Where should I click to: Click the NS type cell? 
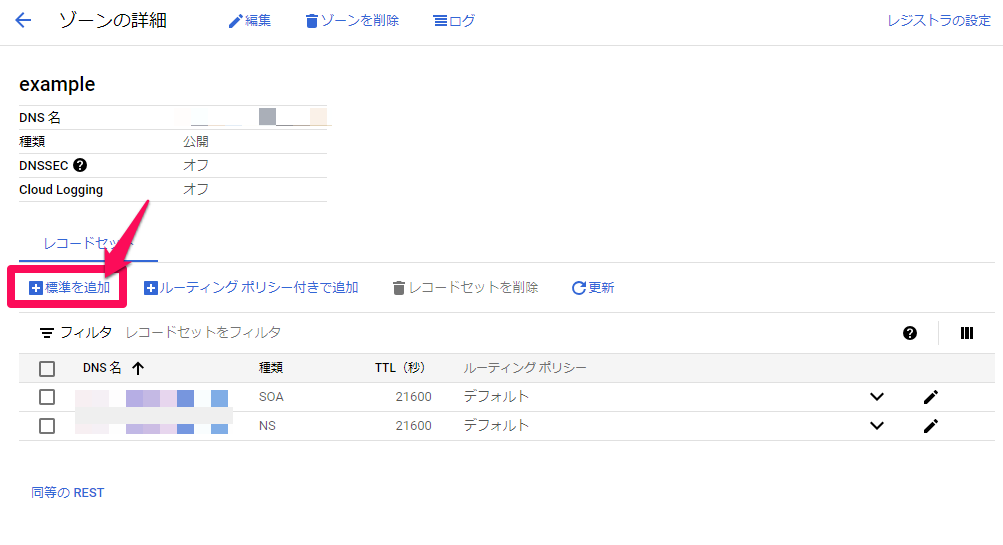point(267,425)
